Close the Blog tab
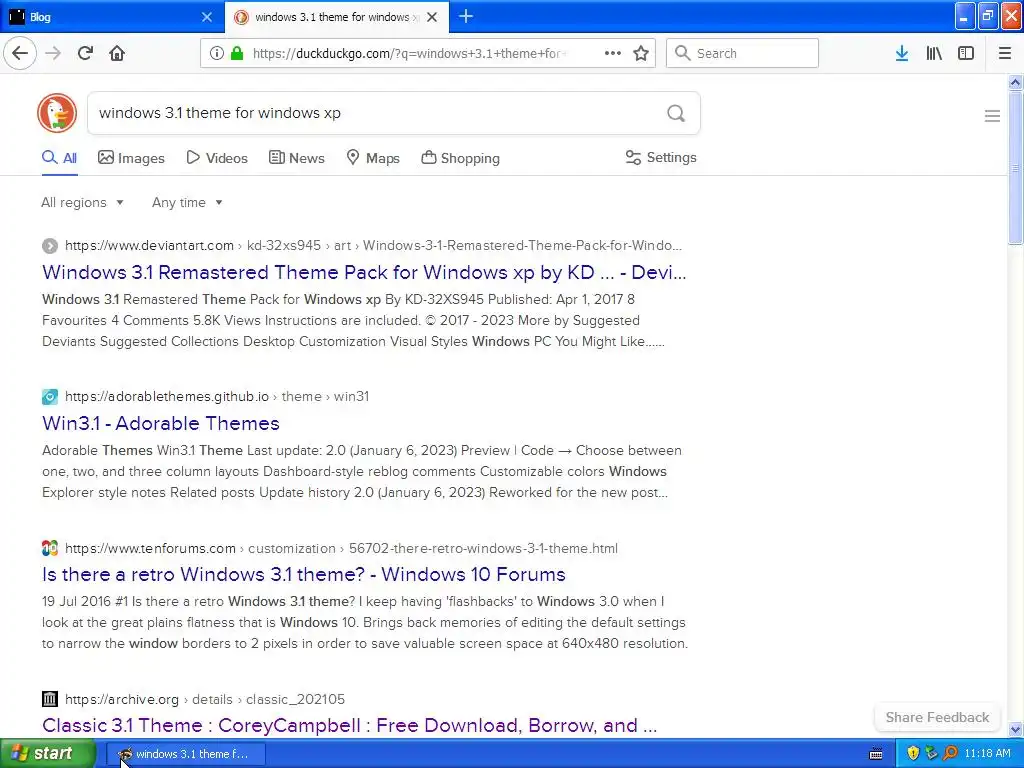This screenshot has height=768, width=1024. [x=207, y=17]
